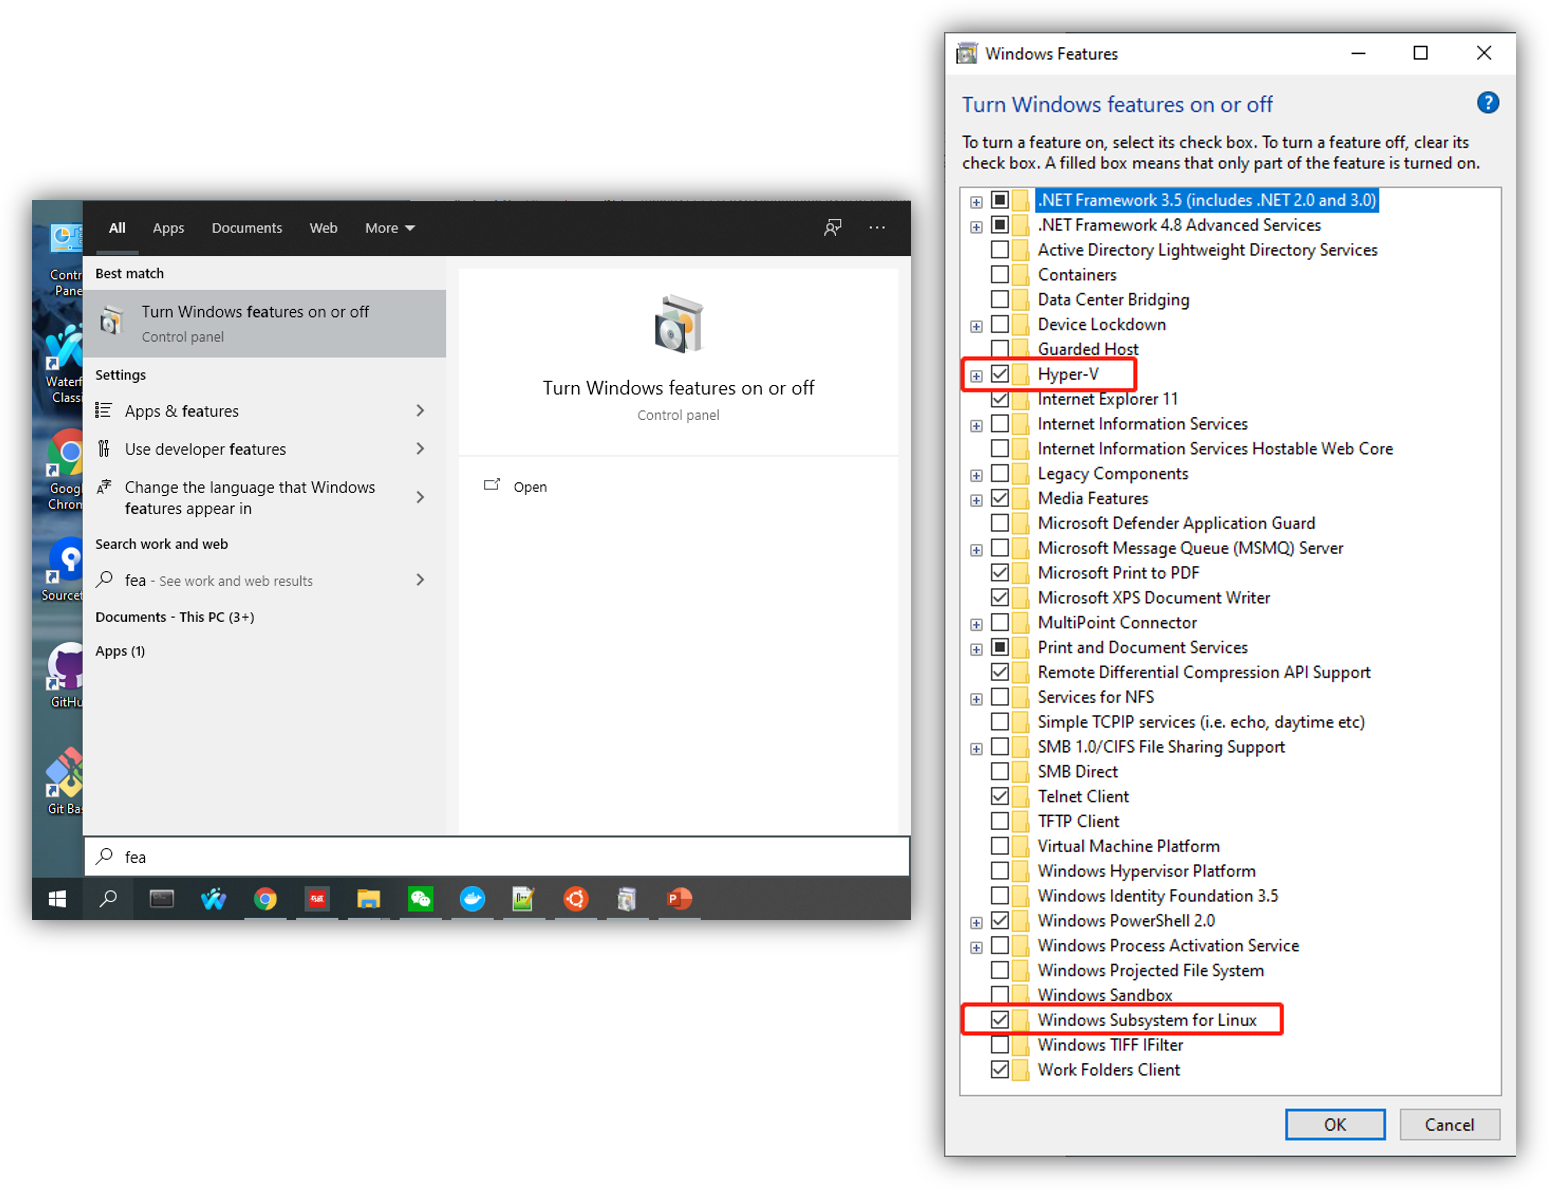Open the Control Panel desktop shortcut
Viewport: 1548px width, 1189px height.
66,260
